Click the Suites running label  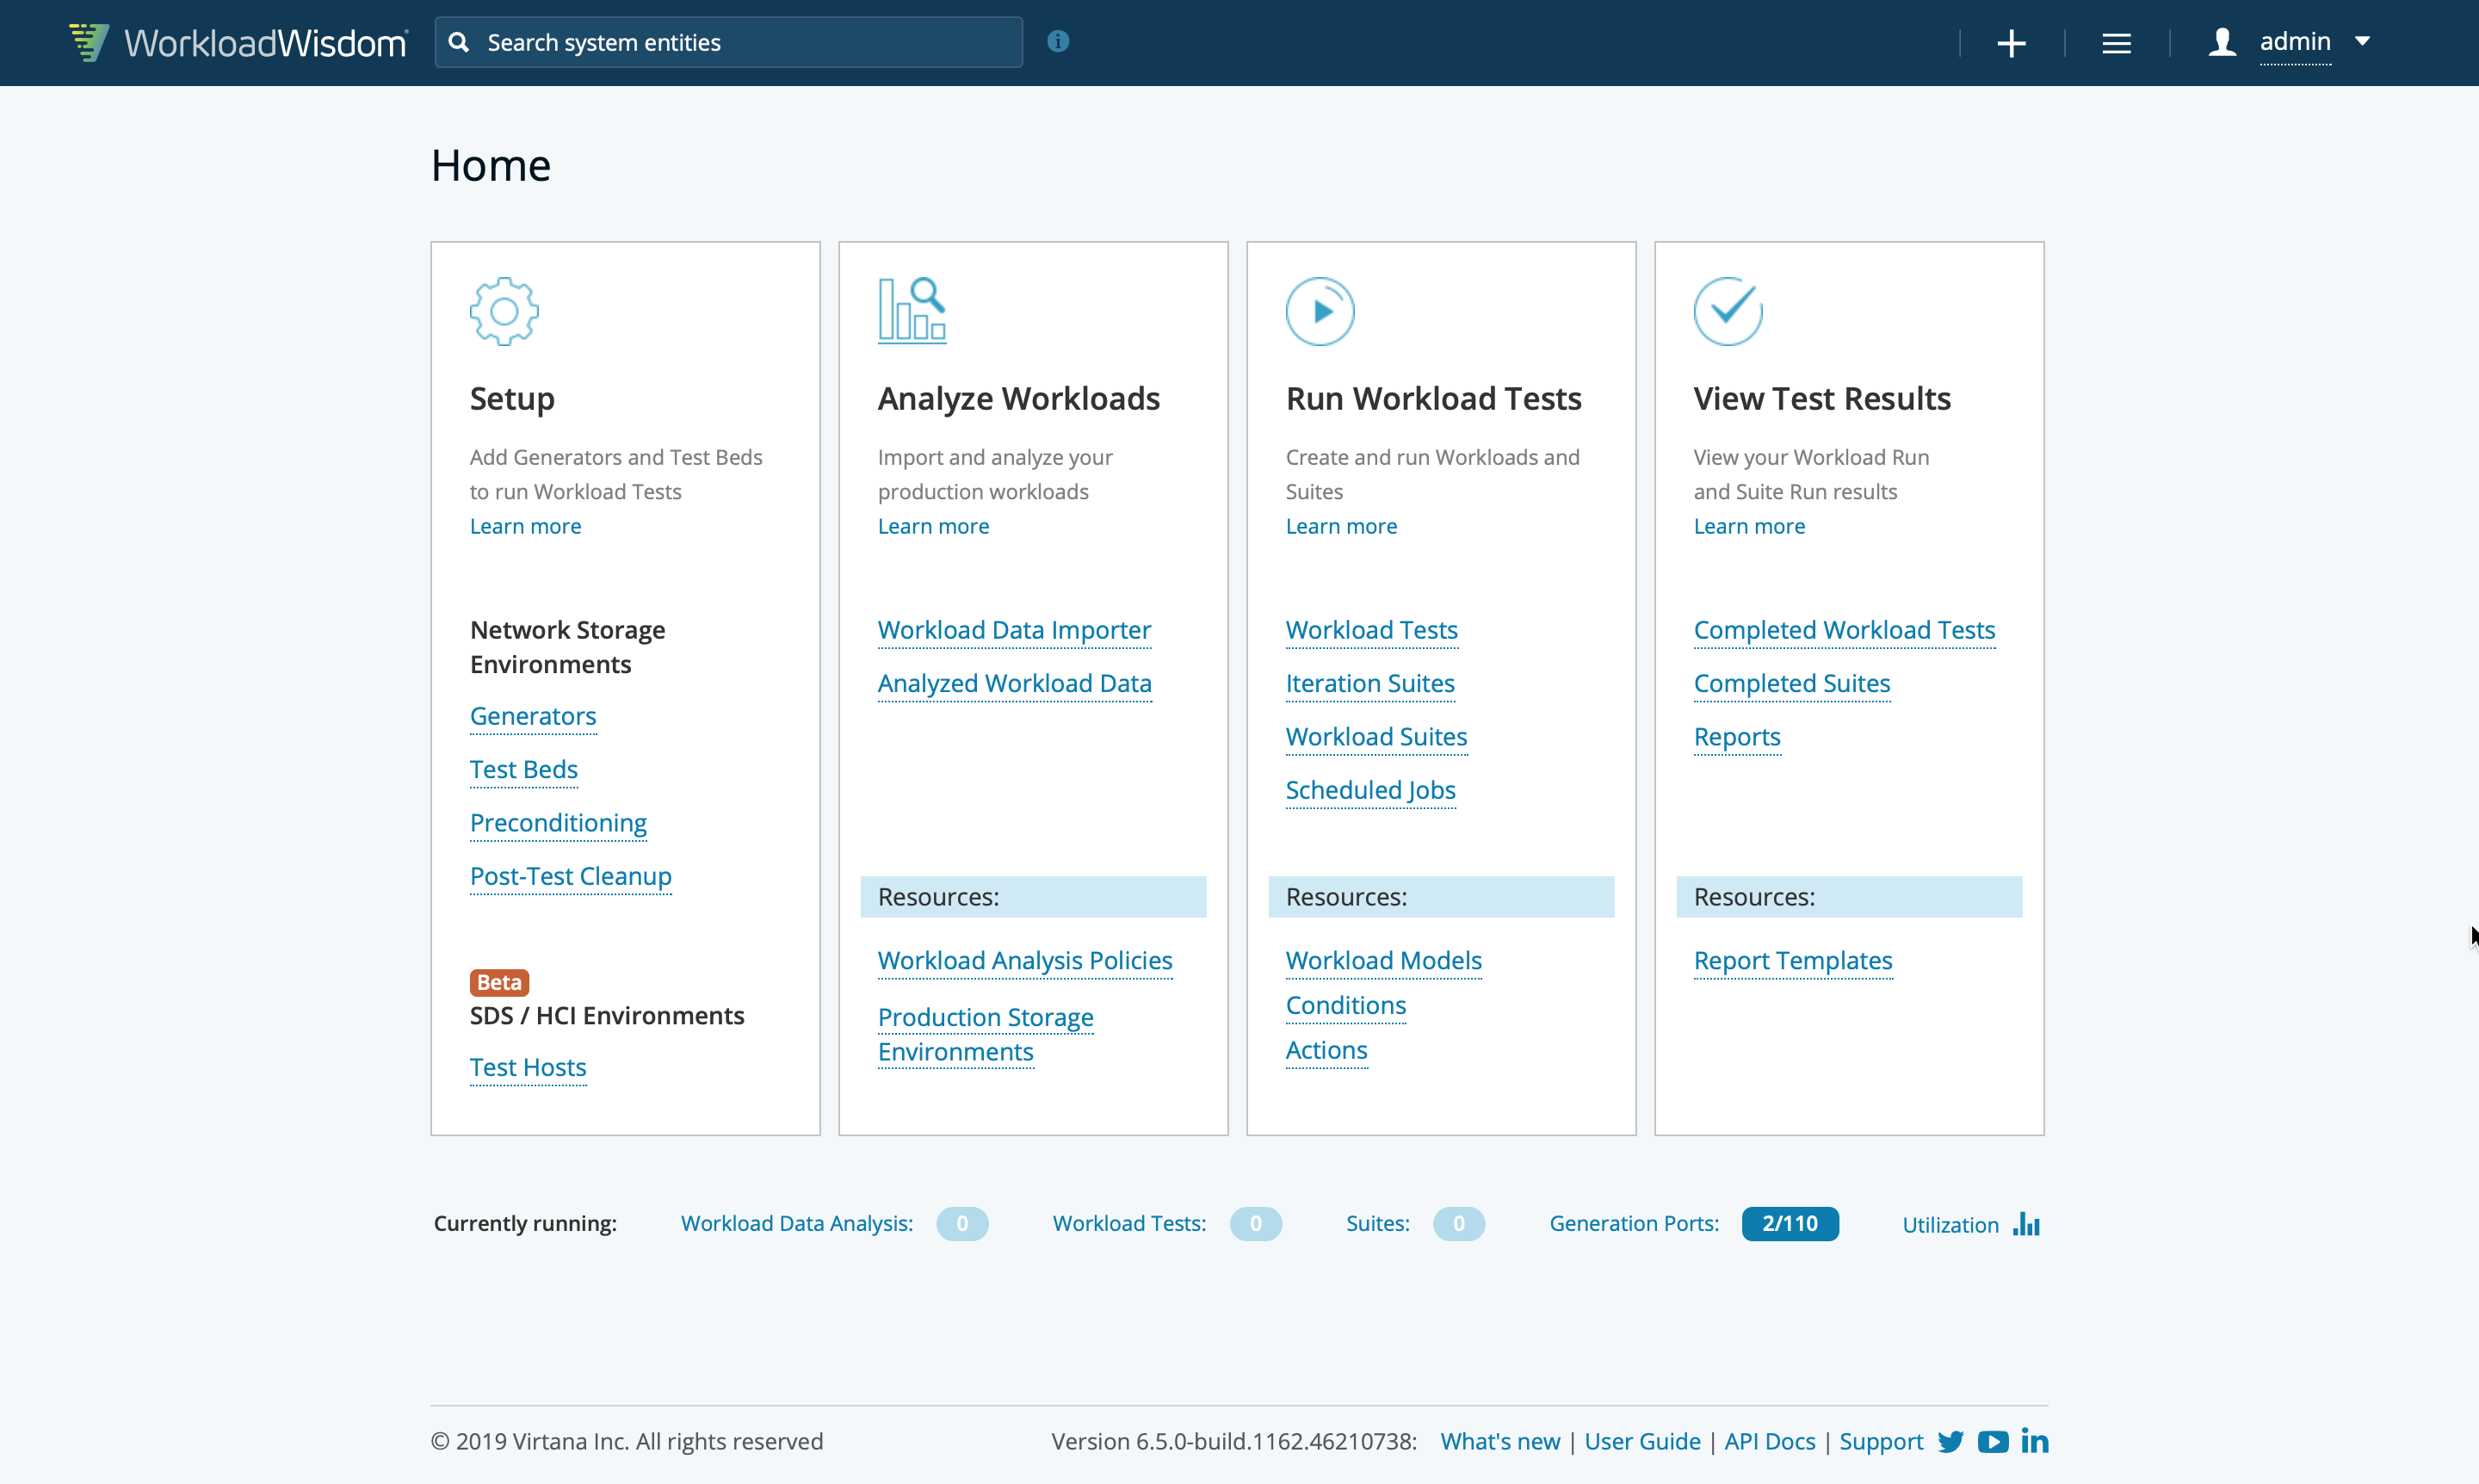(1377, 1223)
